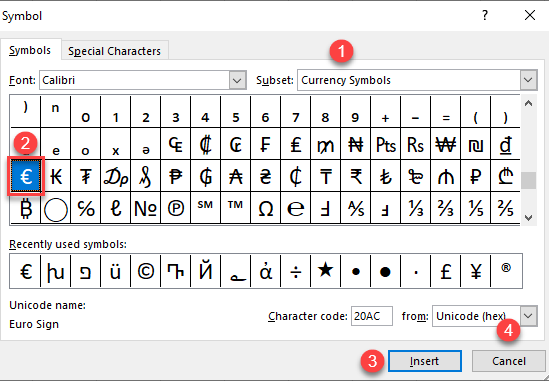Pick the Cyrillic Й from recently used
549x381 pixels.
(206, 271)
